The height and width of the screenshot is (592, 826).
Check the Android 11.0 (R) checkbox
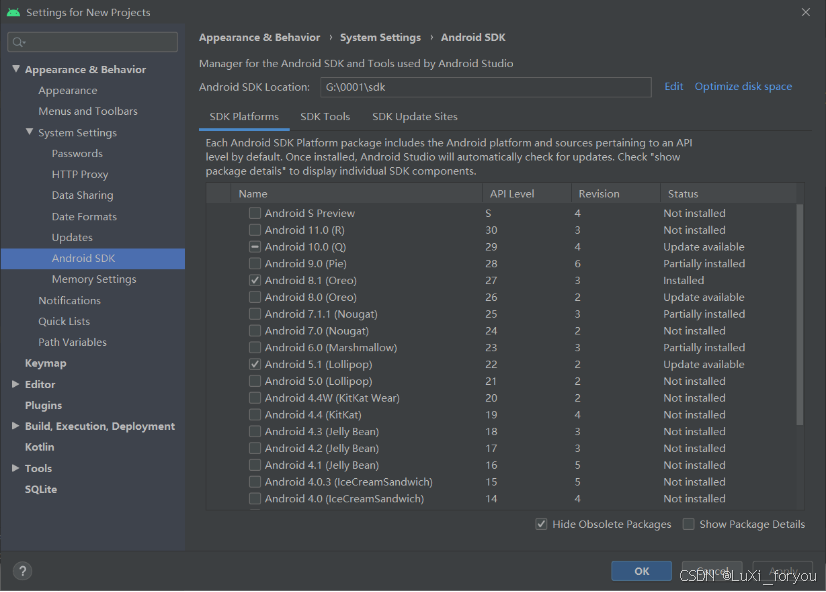[255, 230]
